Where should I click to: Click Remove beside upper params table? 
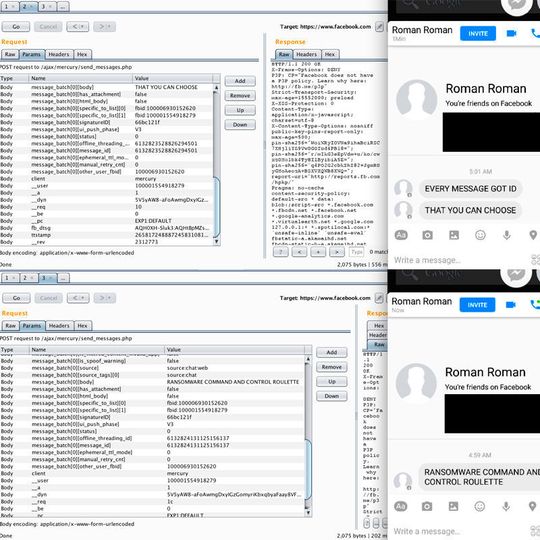pyautogui.click(x=240, y=95)
